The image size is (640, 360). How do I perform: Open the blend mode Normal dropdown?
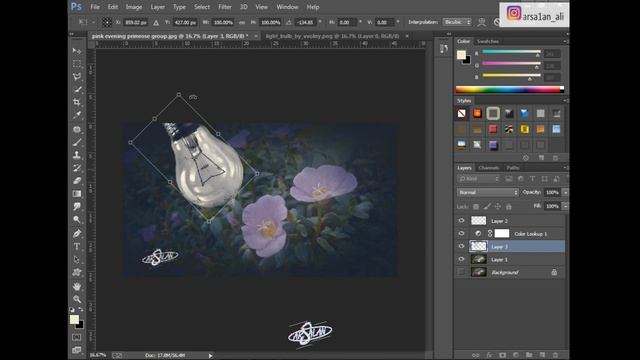pyautogui.click(x=487, y=192)
